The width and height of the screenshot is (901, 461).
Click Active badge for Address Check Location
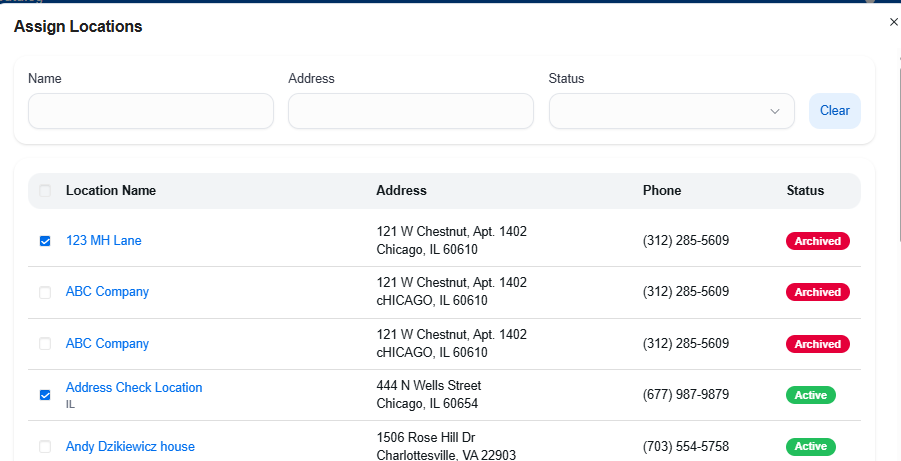pyautogui.click(x=810, y=395)
